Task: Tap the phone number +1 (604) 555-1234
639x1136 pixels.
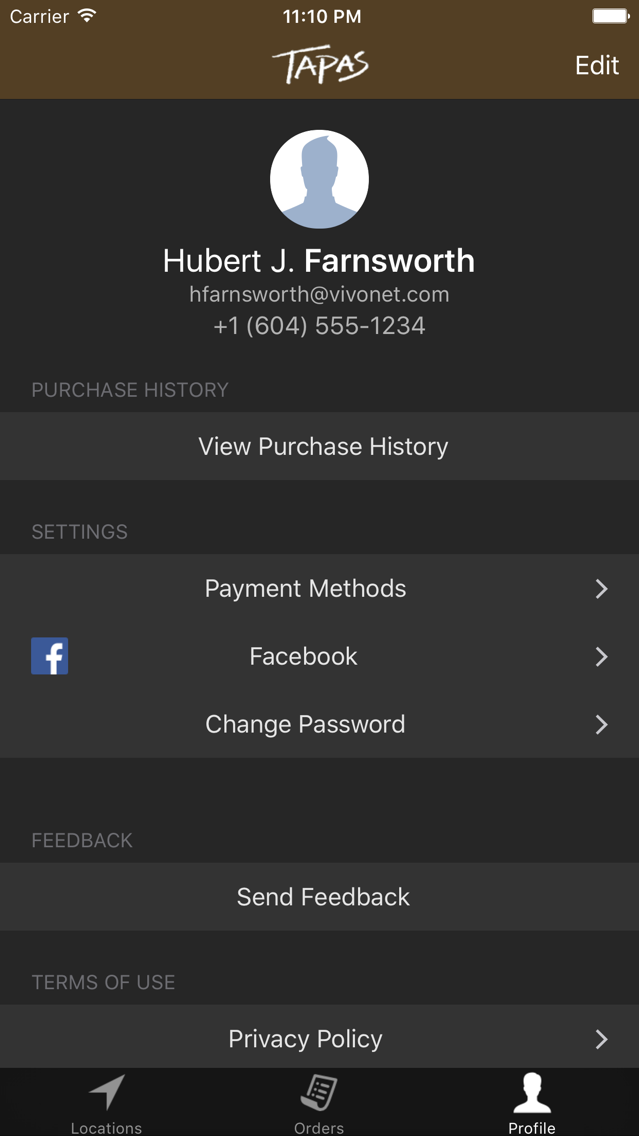Action: (x=320, y=326)
